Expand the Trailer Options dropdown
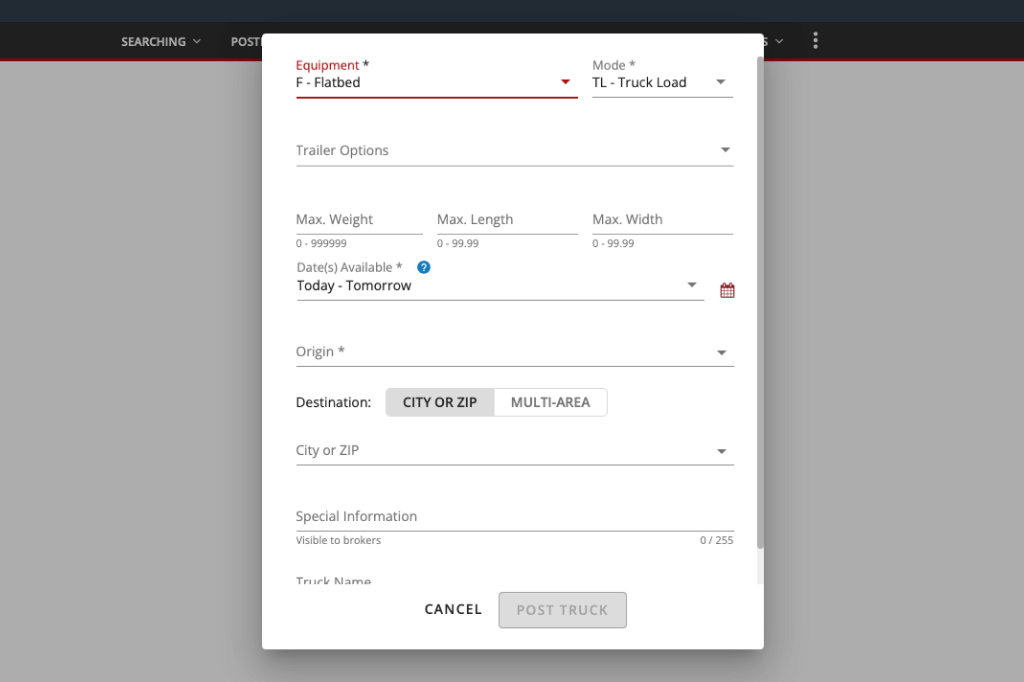Image resolution: width=1024 pixels, height=682 pixels. pyautogui.click(x=725, y=150)
